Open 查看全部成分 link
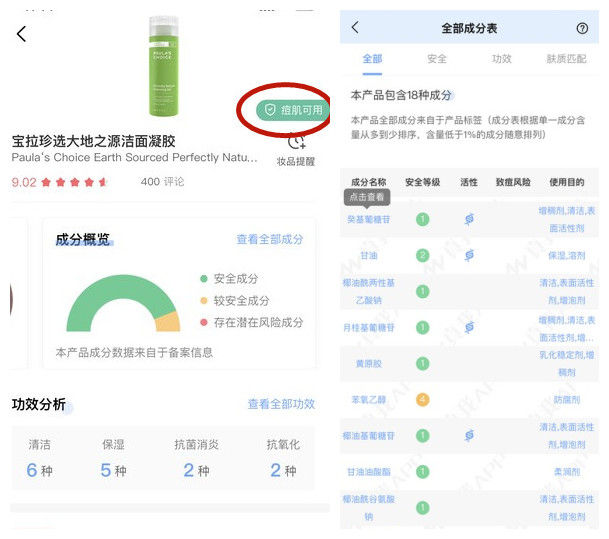 (x=270, y=239)
